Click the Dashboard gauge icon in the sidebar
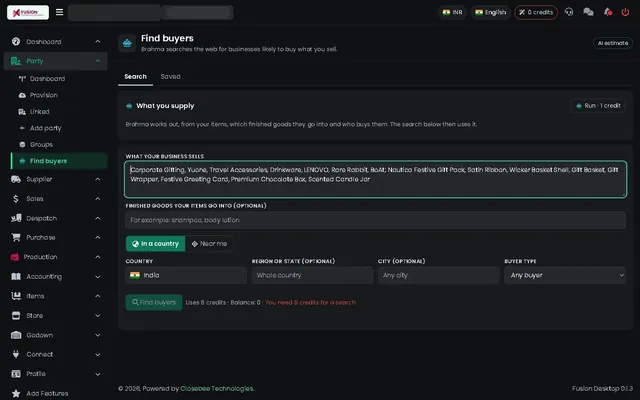 point(16,41)
